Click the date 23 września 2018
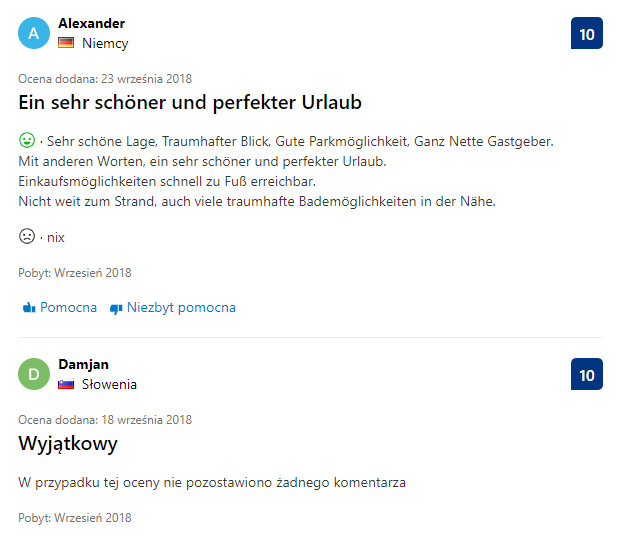The image size is (620, 536). click(x=146, y=78)
